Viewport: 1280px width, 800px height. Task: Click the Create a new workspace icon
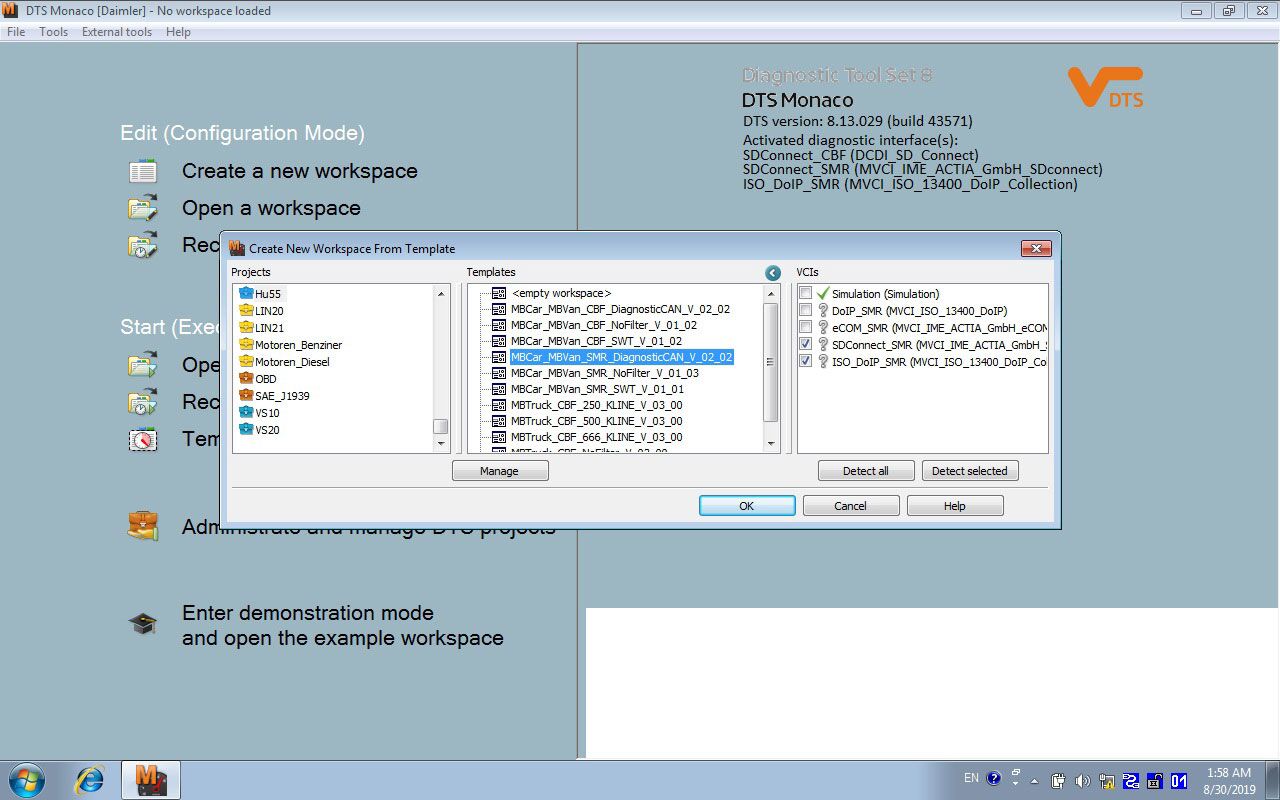[143, 171]
